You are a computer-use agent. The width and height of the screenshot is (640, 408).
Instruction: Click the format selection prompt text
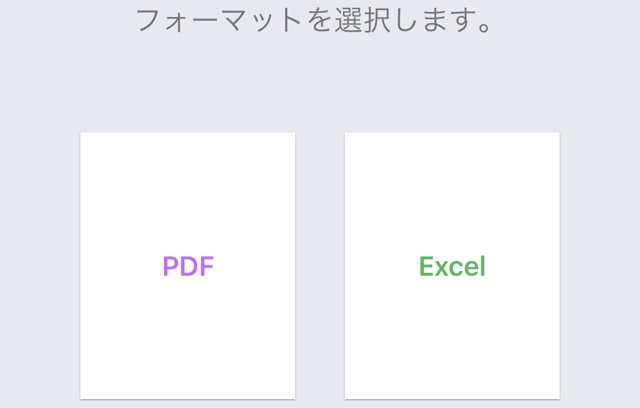tap(315, 21)
